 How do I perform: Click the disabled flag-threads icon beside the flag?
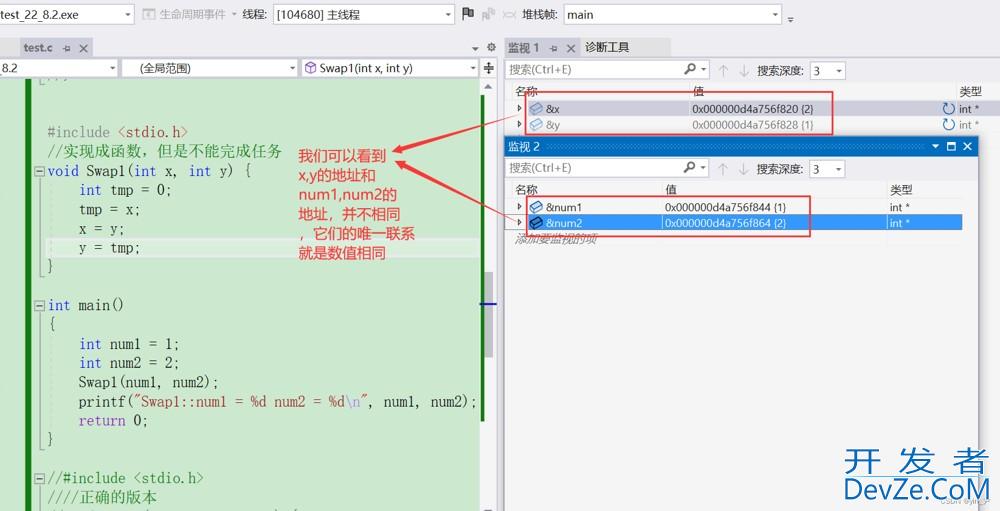click(489, 14)
